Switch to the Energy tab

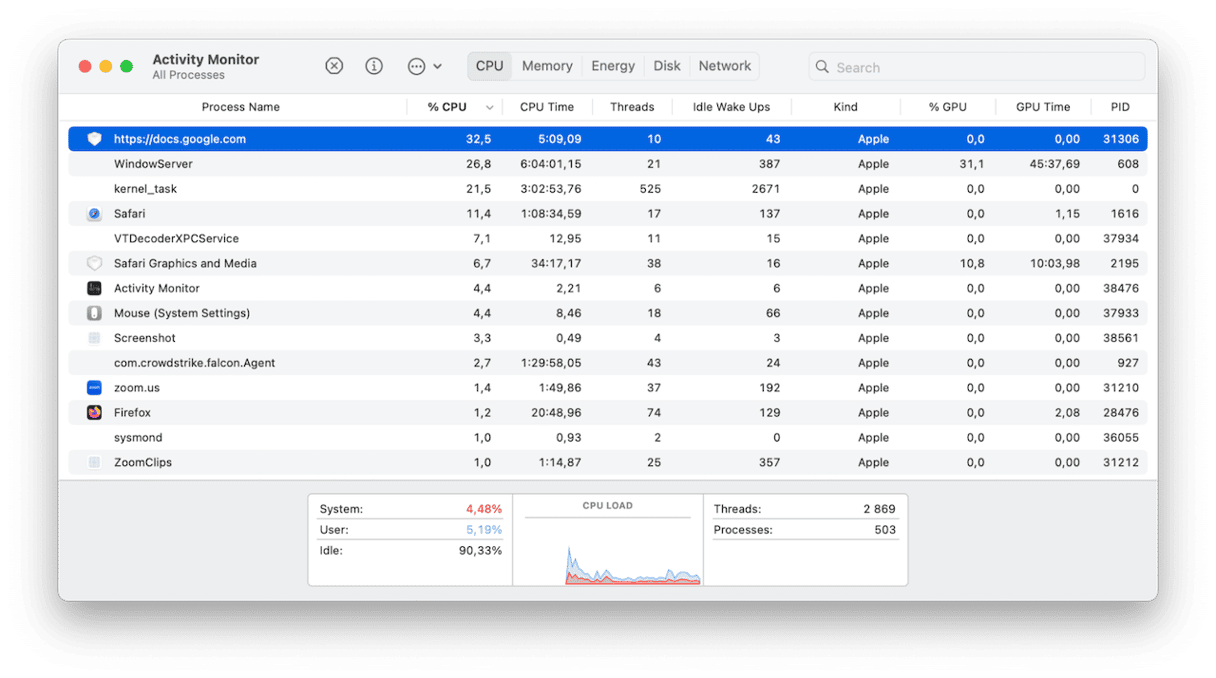click(x=613, y=66)
